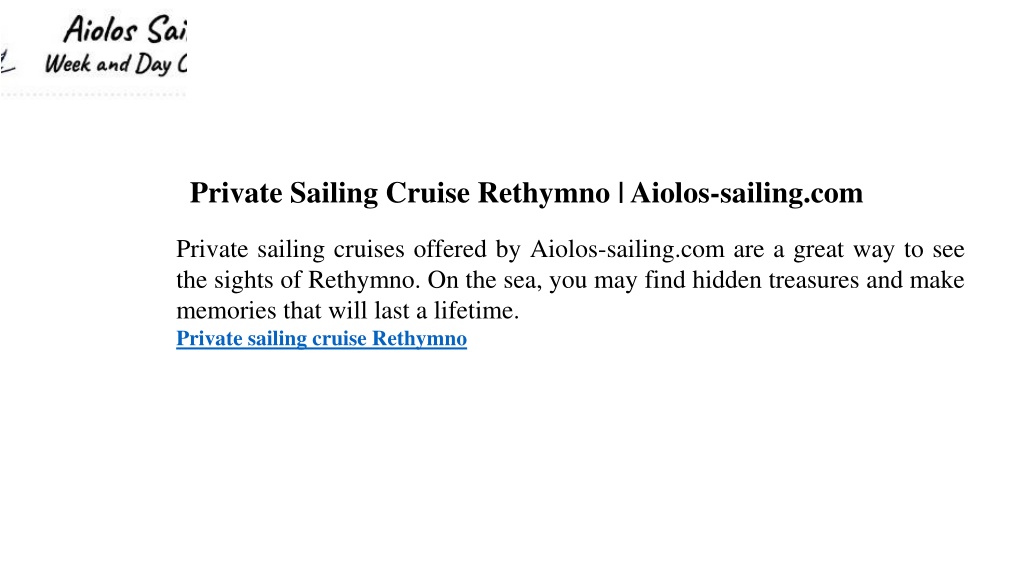Click the partial boat icon beside the logo
This screenshot has height=576, width=1024.
tap(7, 63)
